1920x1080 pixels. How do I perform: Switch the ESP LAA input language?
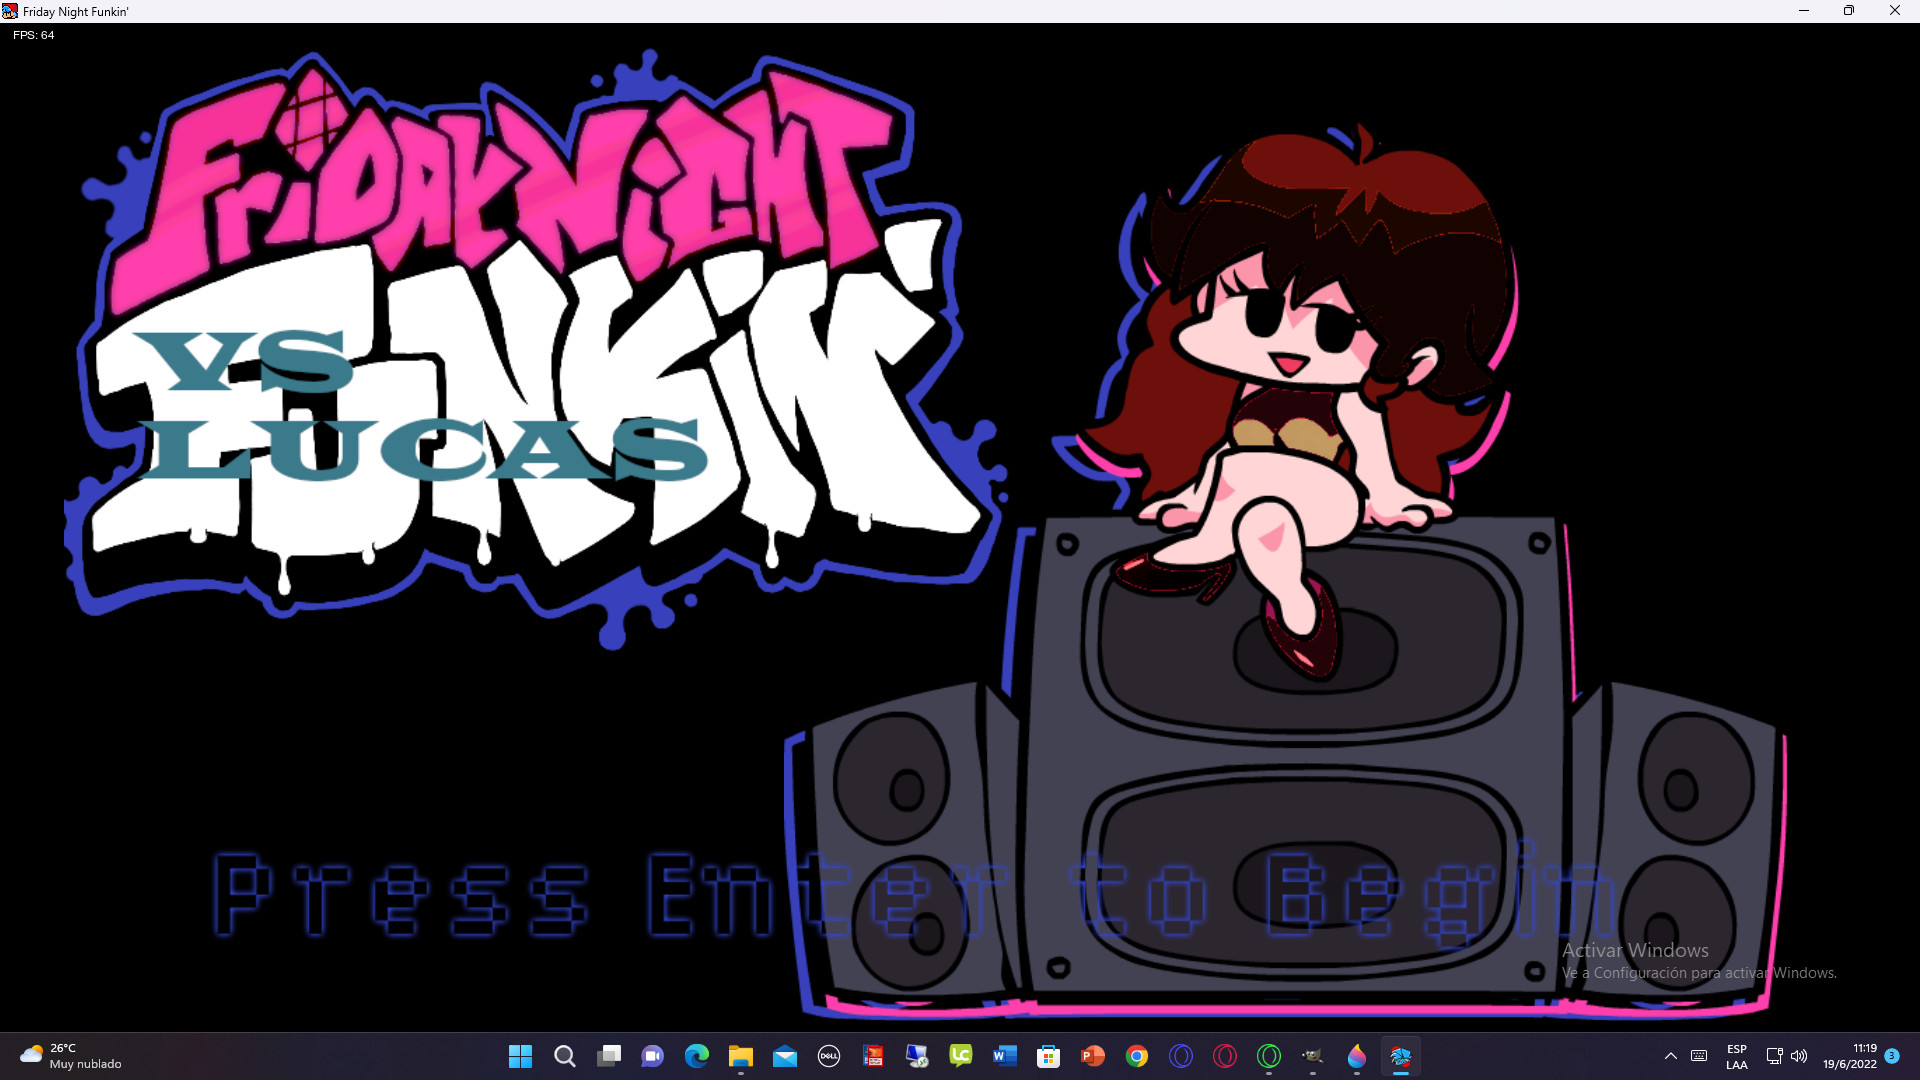coord(1737,1056)
